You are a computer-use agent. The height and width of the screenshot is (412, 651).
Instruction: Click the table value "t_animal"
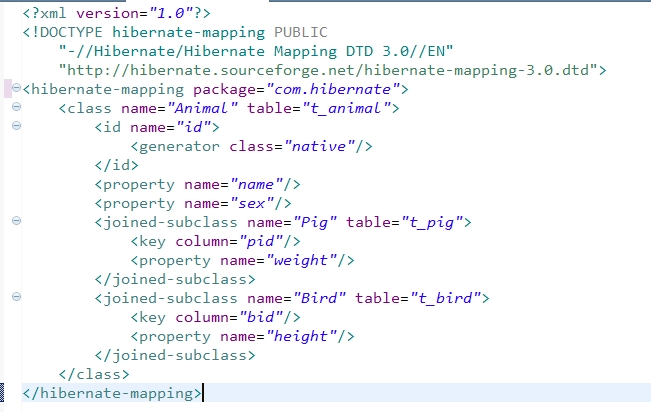(346, 108)
